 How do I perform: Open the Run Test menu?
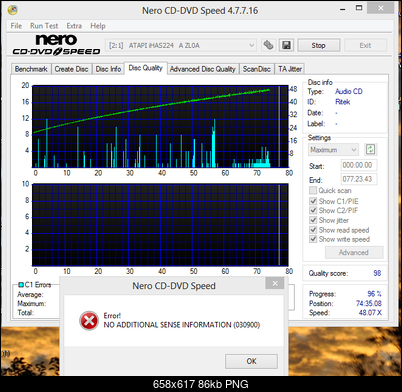(44, 26)
